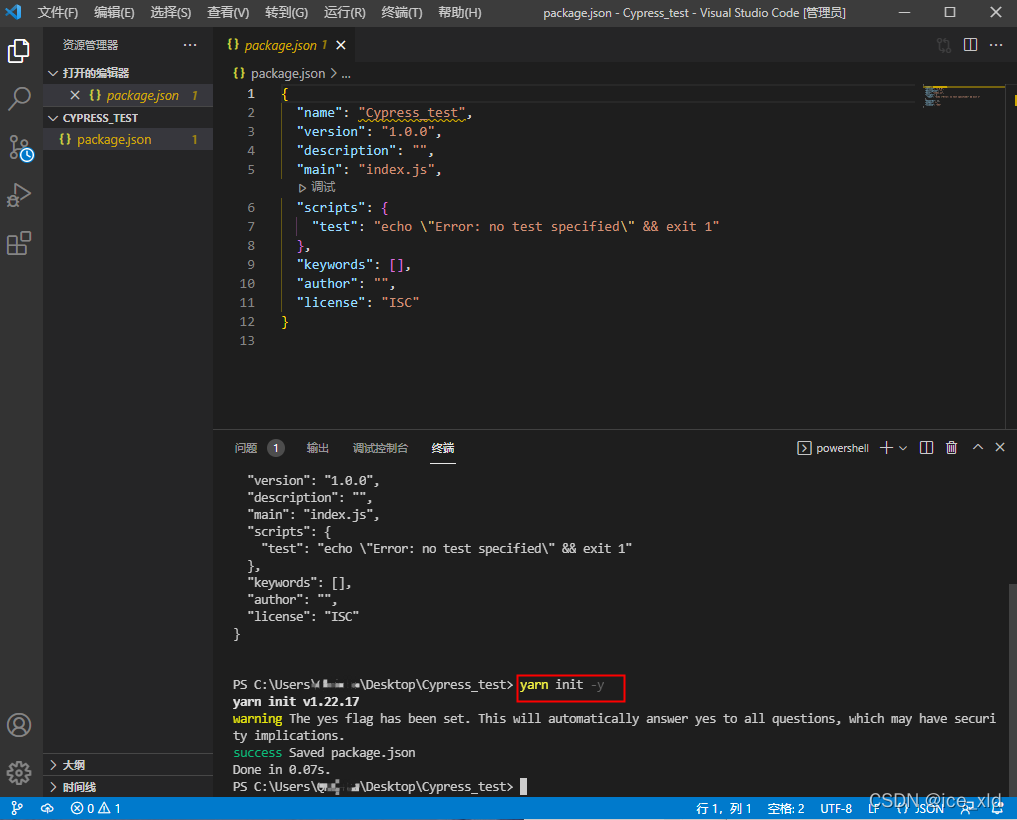Open the Run and Debug view
Image resolution: width=1017 pixels, height=820 pixels.
(19, 195)
